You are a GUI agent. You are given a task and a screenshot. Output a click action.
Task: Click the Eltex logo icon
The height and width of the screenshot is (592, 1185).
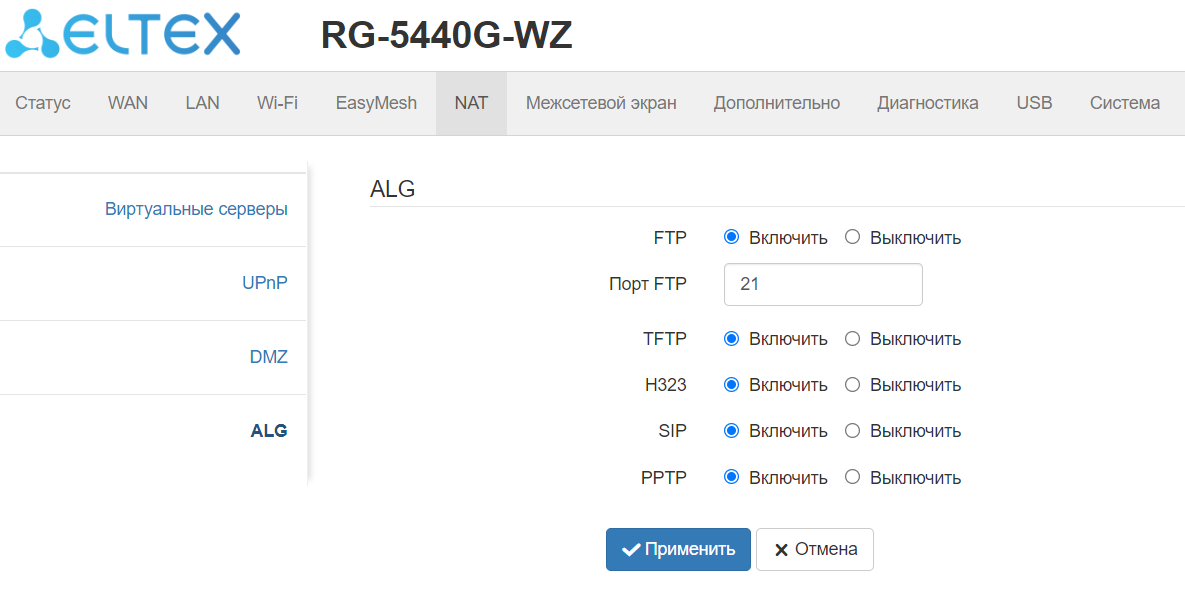(33, 35)
